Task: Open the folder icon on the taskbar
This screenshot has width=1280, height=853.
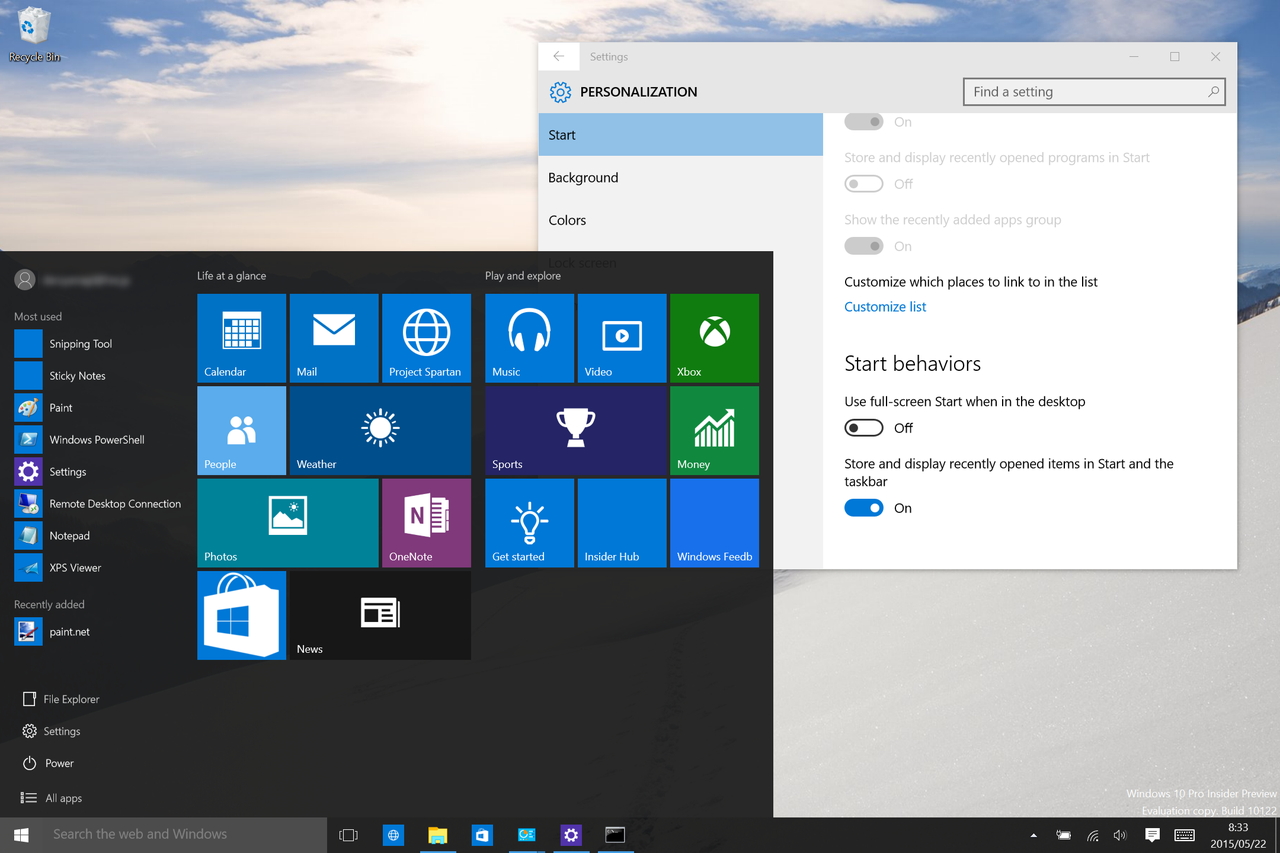Action: pos(438,835)
